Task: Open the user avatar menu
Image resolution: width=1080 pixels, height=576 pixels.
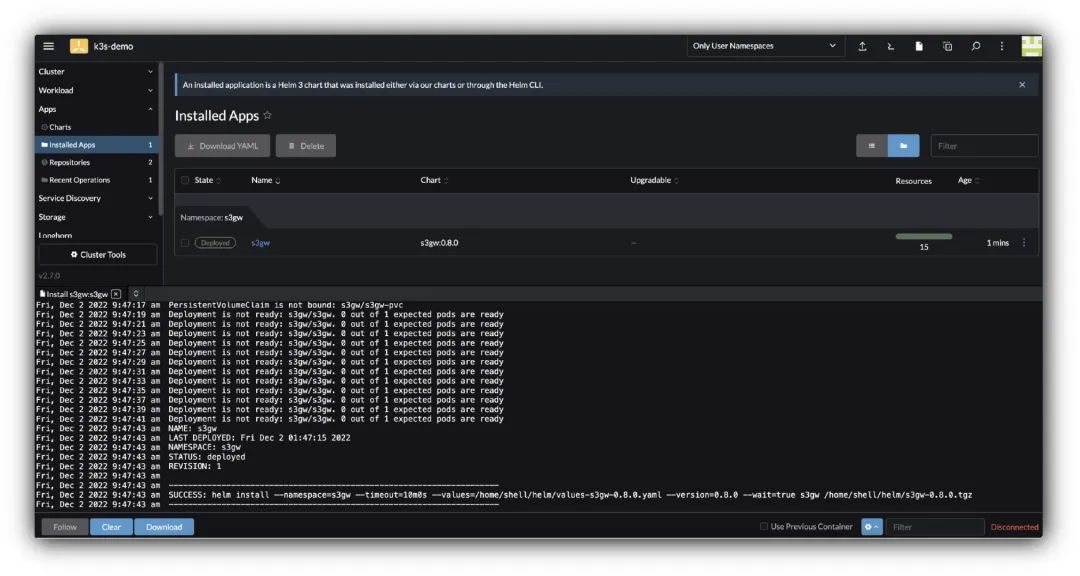Action: click(1031, 46)
